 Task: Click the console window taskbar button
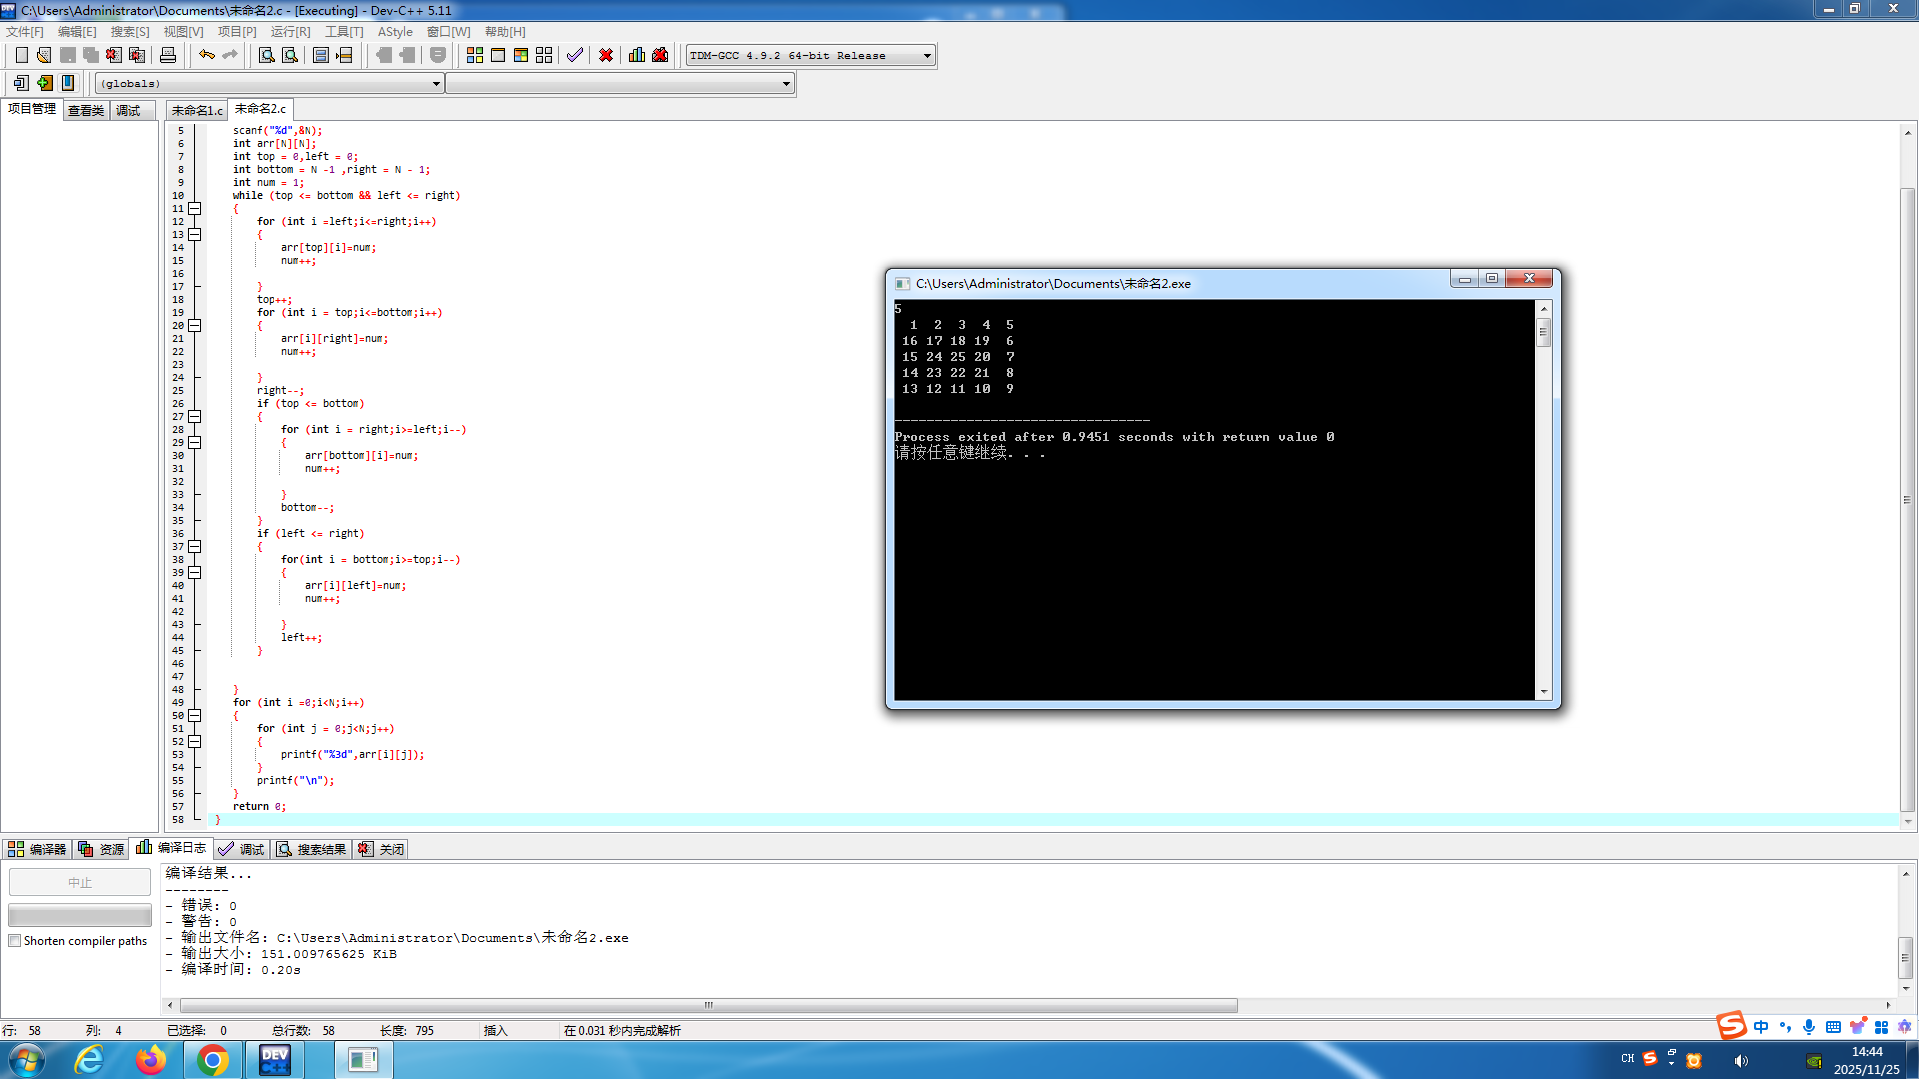click(363, 1060)
